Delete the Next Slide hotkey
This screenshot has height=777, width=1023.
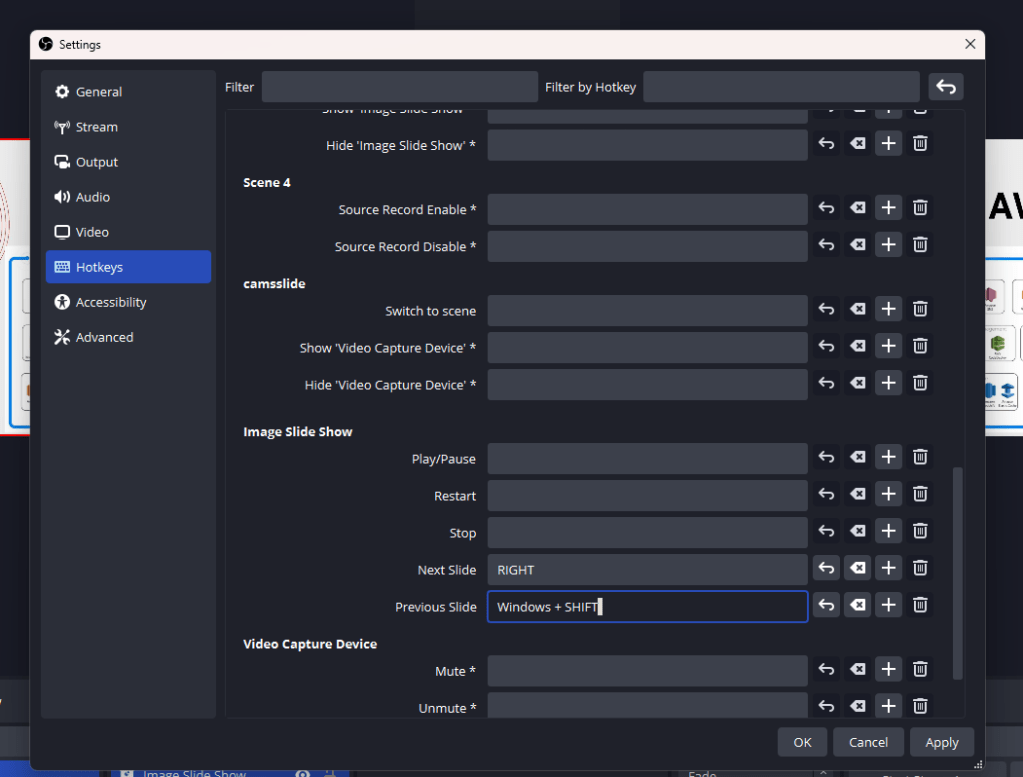coord(920,568)
